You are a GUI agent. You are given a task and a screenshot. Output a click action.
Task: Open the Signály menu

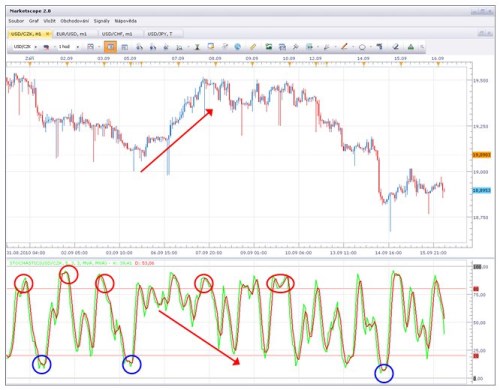click(102, 21)
